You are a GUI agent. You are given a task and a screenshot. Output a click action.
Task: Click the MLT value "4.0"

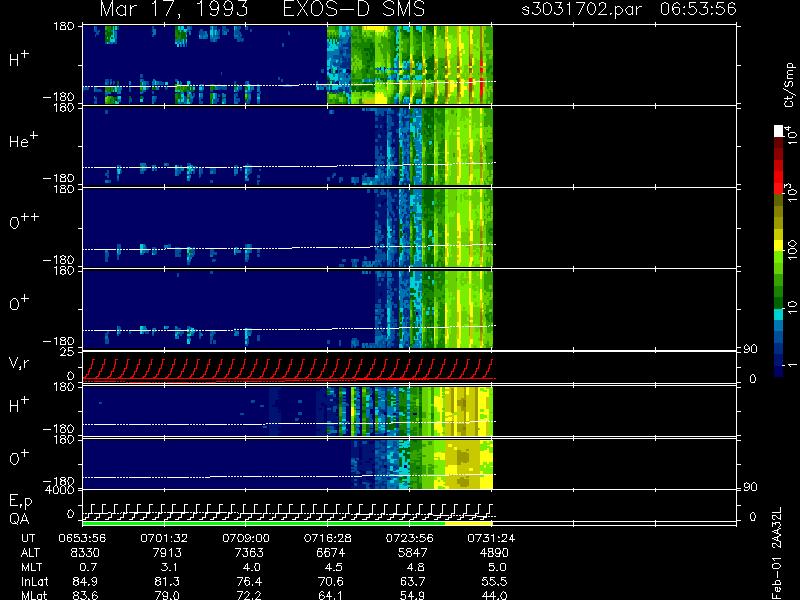click(252, 567)
